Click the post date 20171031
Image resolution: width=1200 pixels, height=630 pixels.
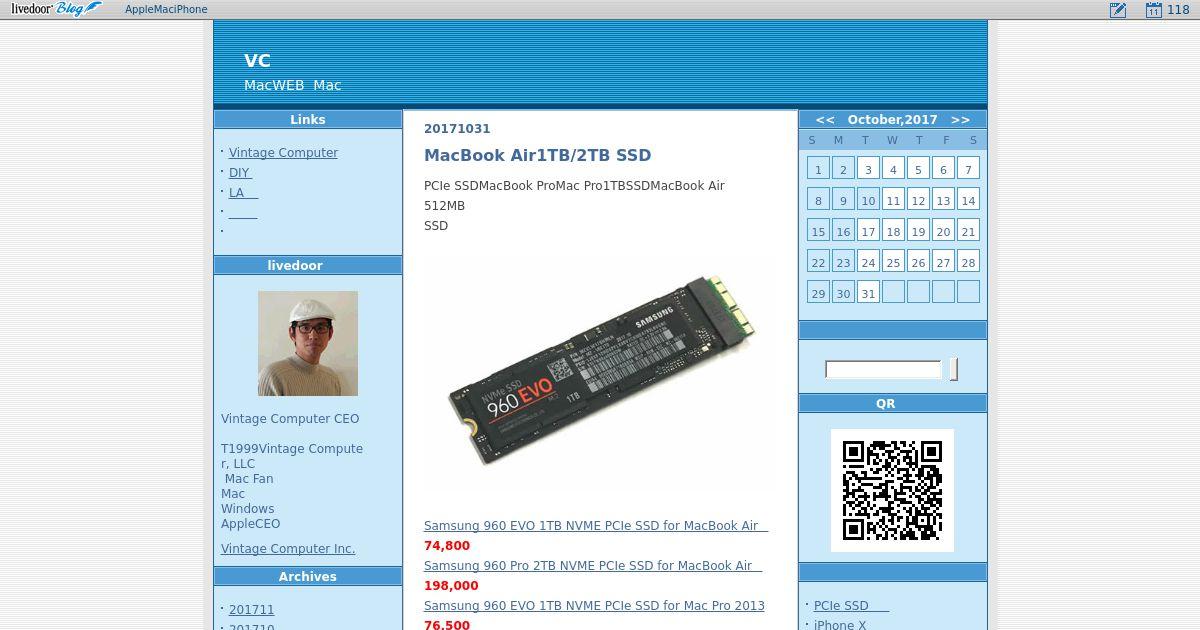click(457, 129)
